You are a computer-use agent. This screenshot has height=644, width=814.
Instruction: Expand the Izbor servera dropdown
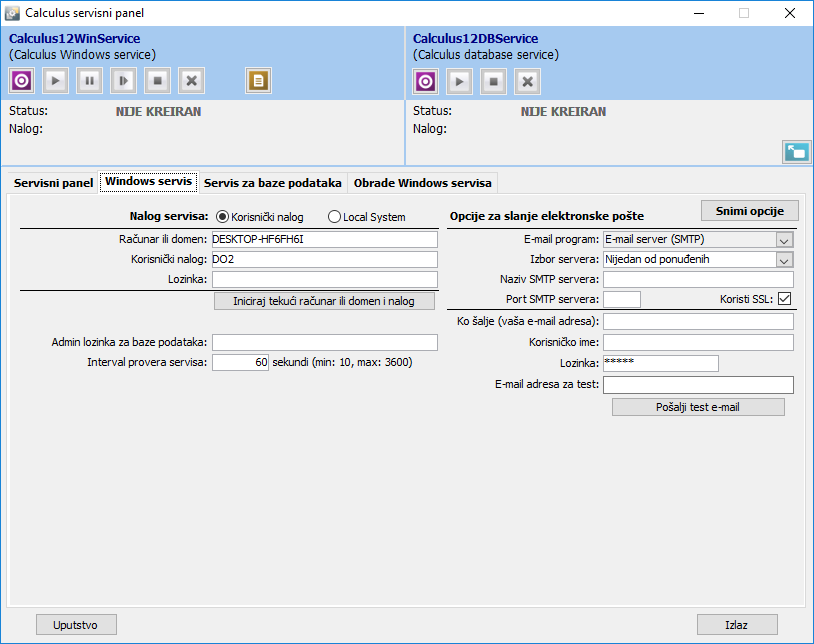pos(784,260)
